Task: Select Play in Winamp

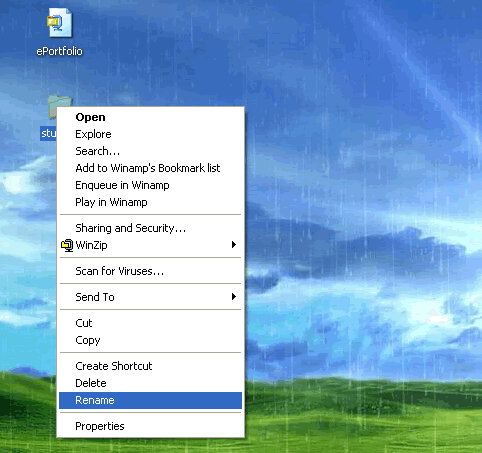Action: coord(150,202)
